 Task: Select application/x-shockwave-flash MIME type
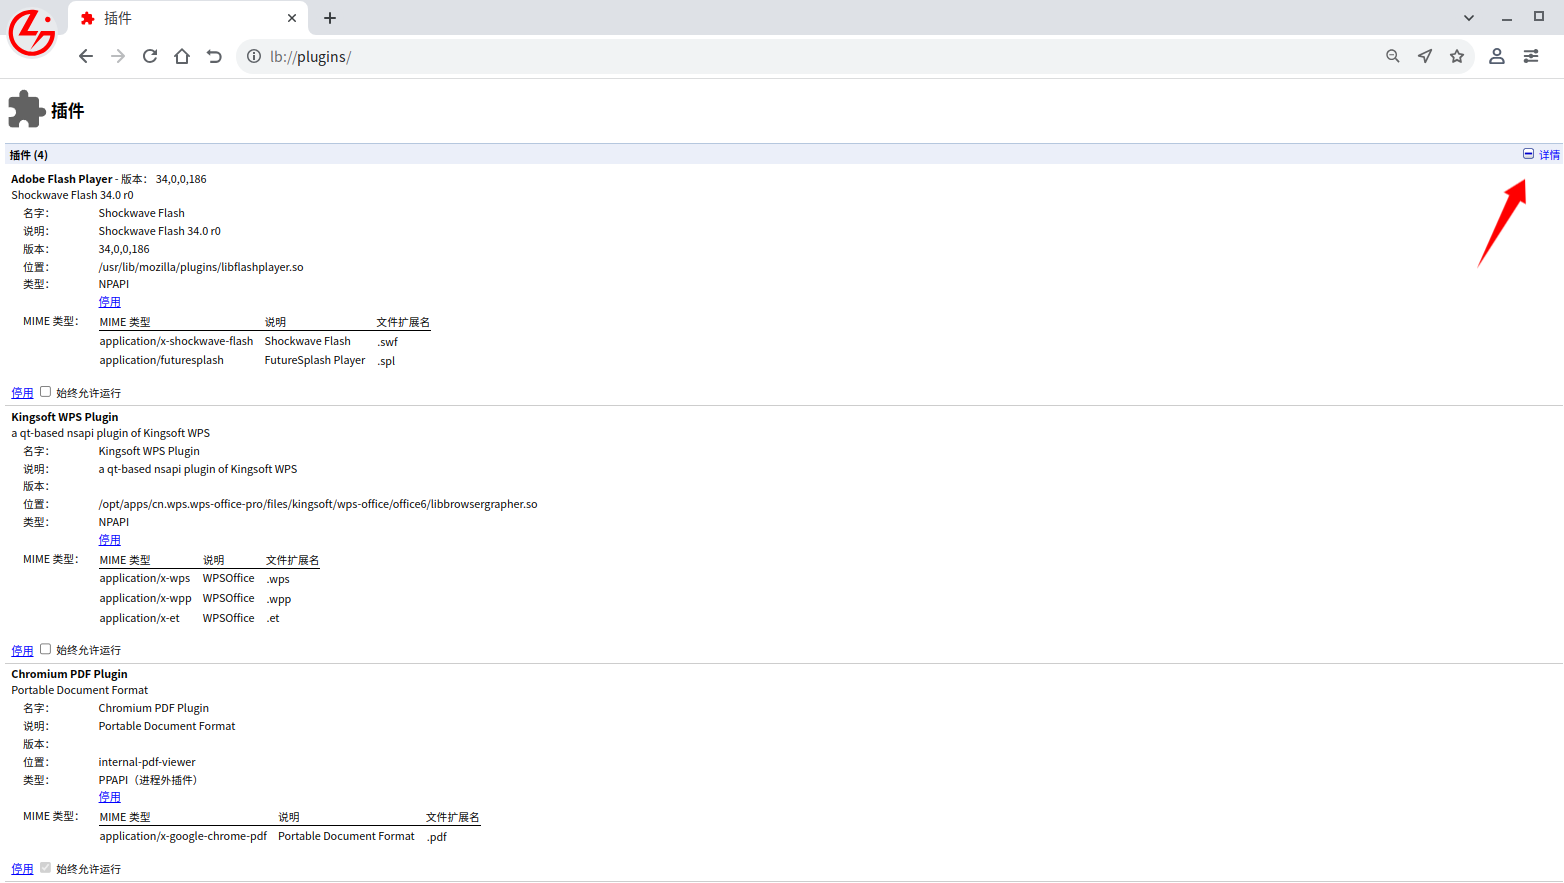click(176, 341)
